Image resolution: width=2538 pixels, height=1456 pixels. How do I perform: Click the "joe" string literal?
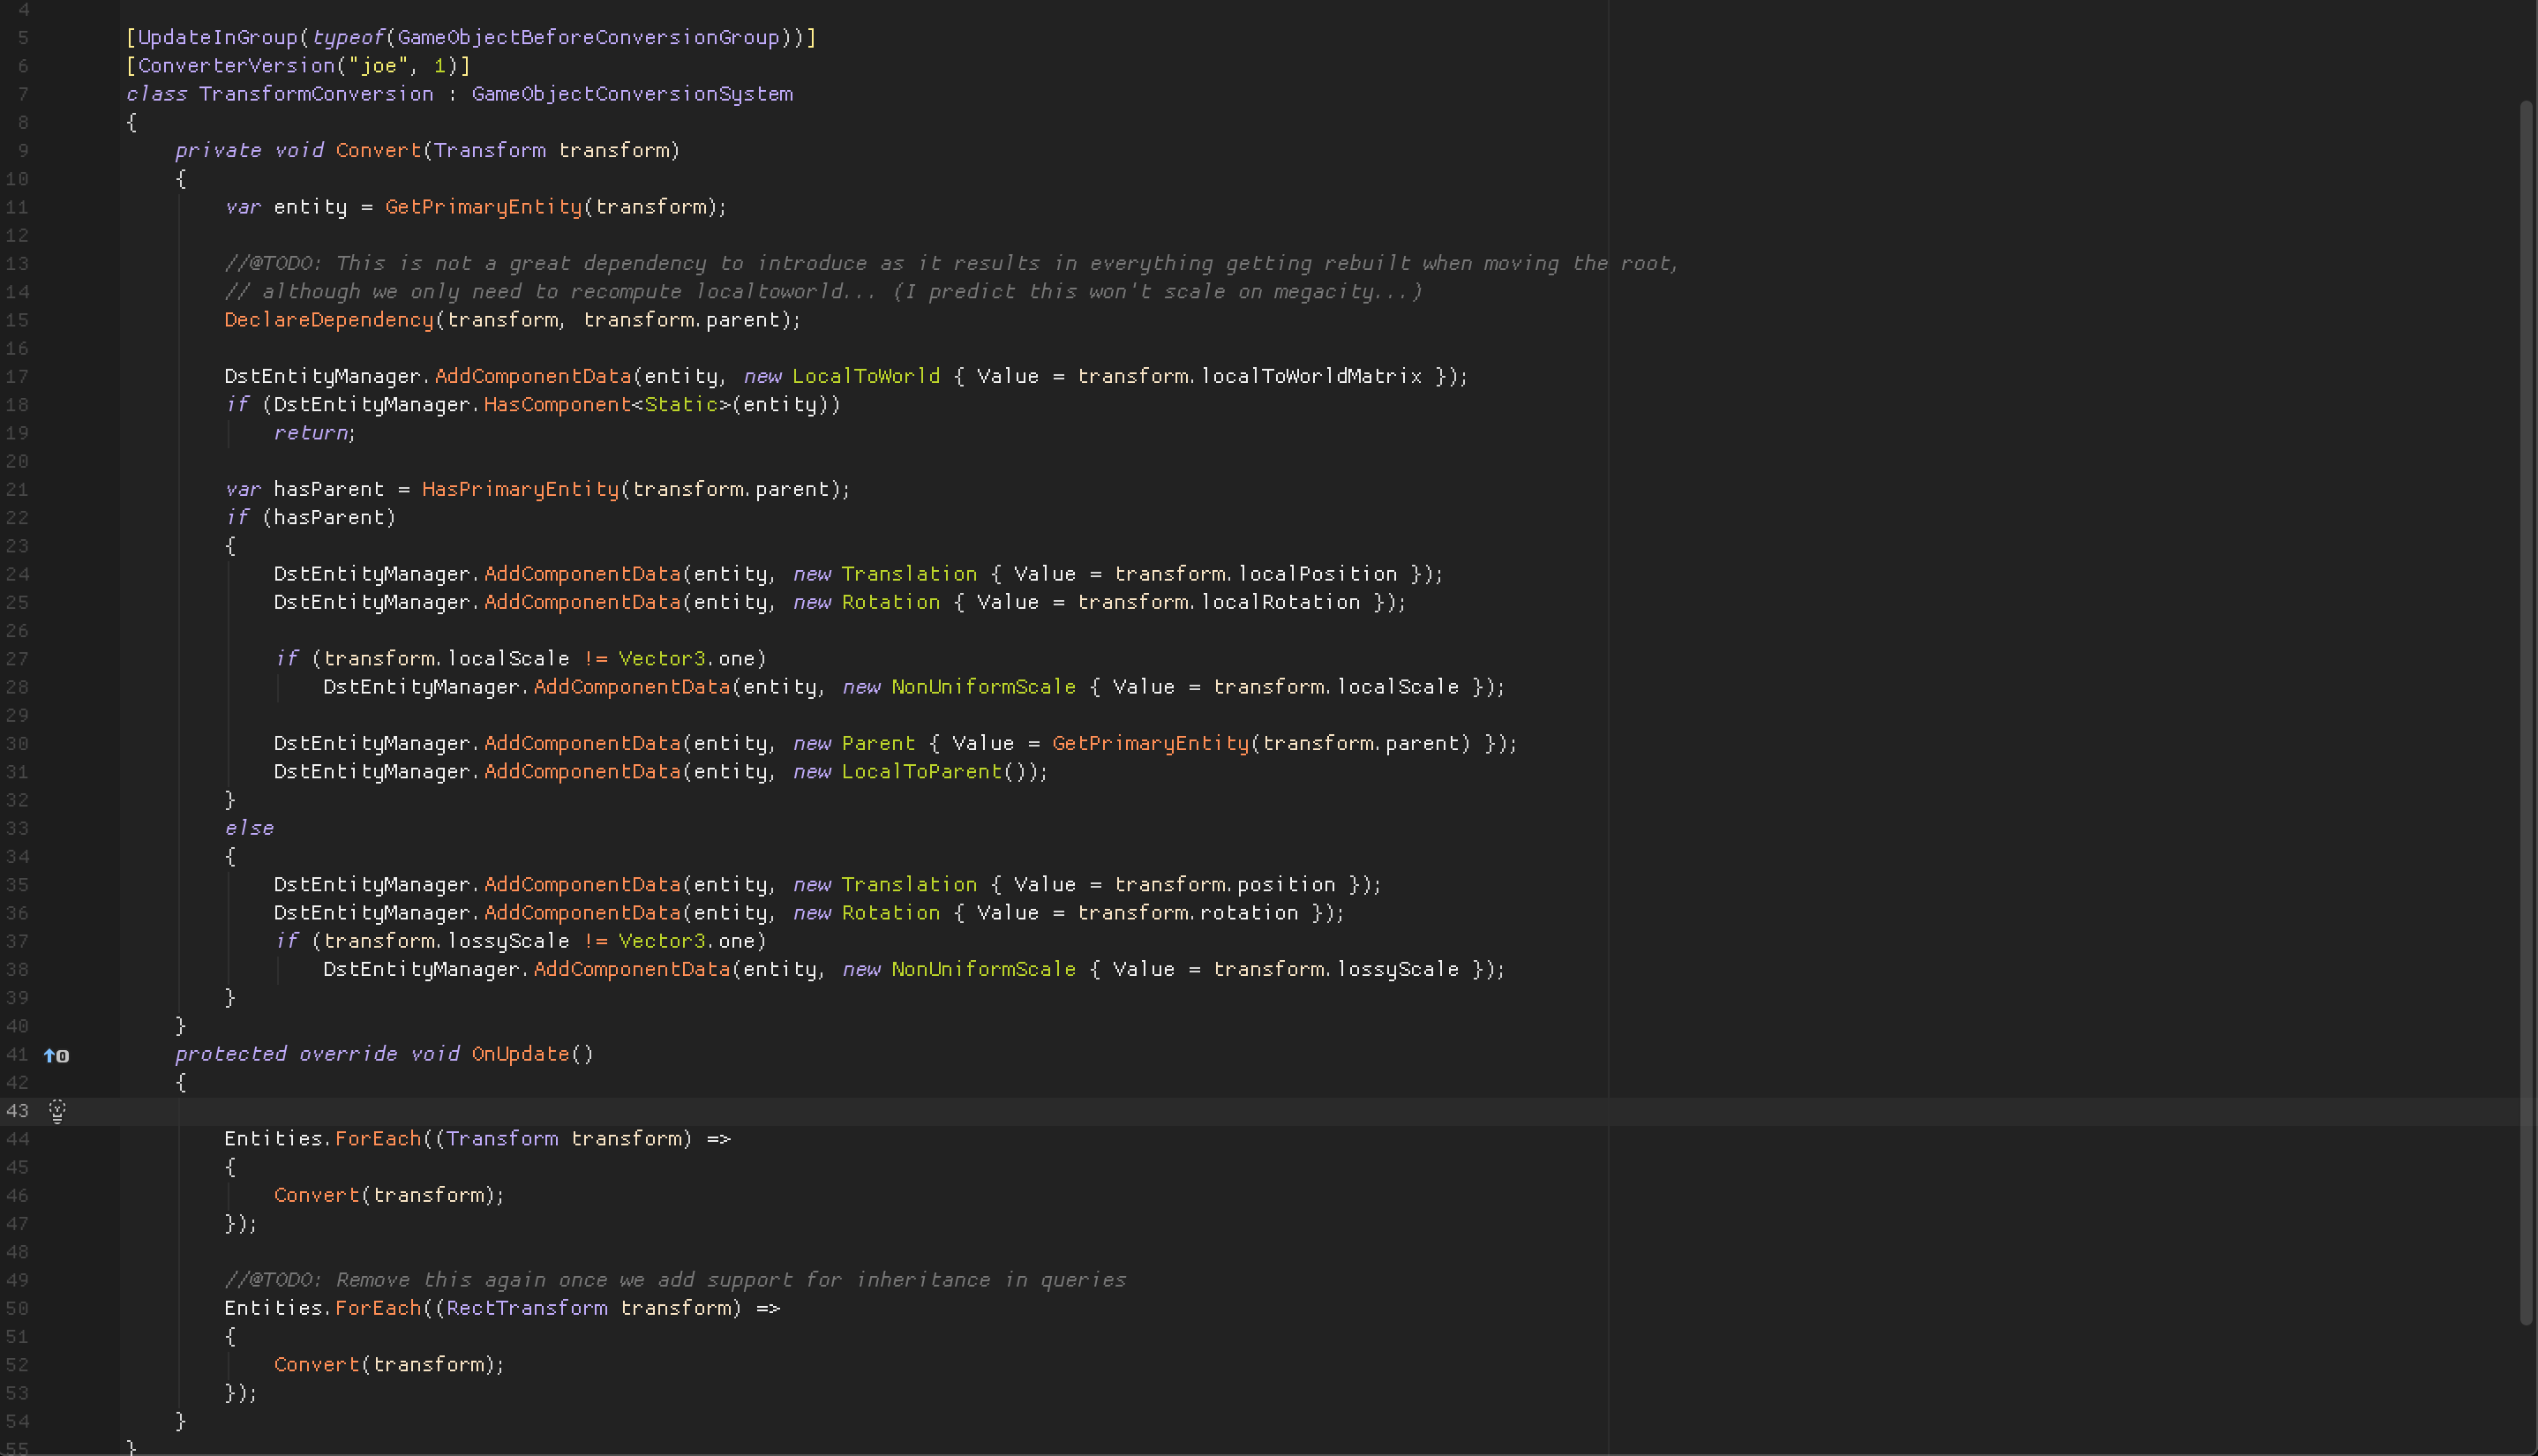378,66
